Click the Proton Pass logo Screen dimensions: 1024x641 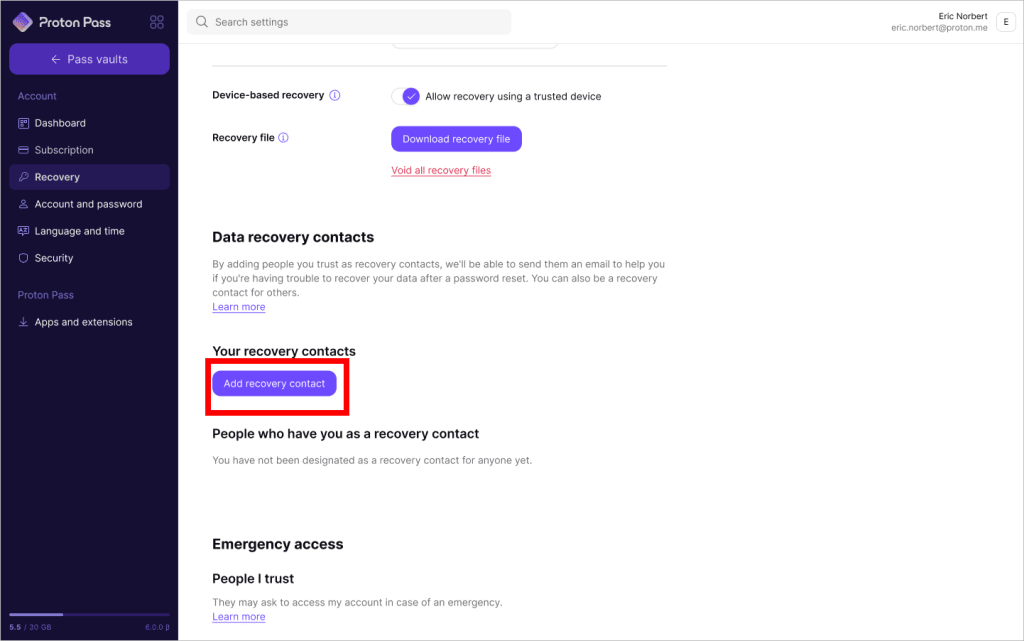coord(62,22)
